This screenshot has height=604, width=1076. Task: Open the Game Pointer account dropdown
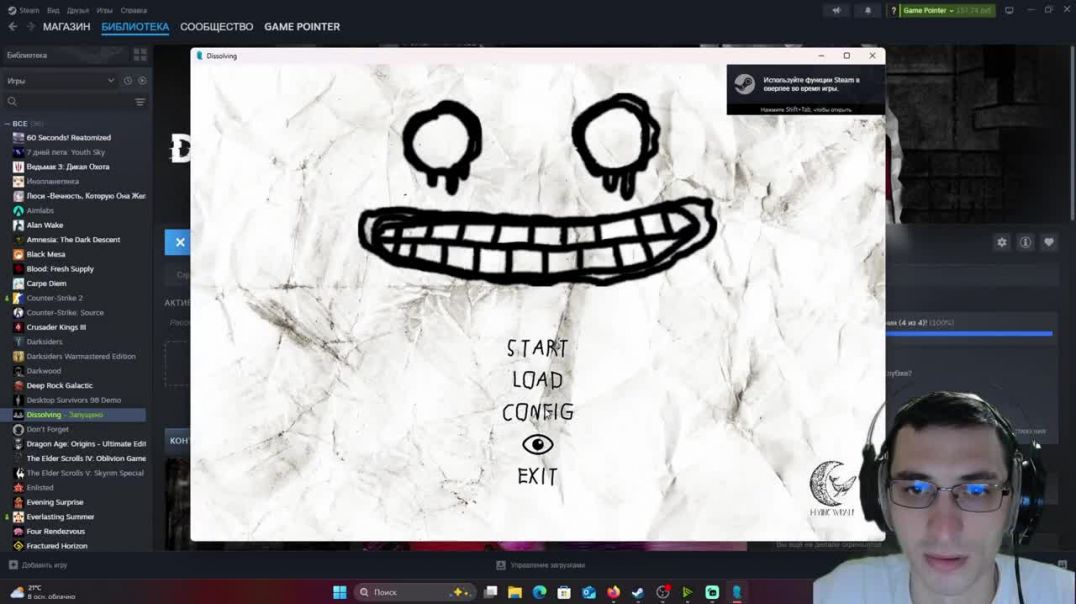(x=947, y=10)
